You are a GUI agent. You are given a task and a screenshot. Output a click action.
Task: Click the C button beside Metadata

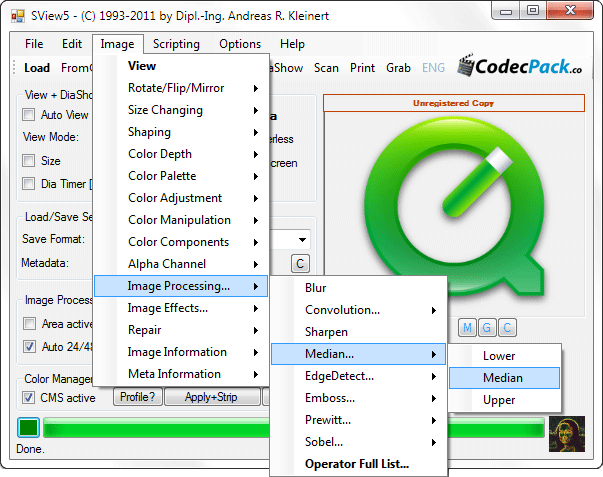coord(300,264)
